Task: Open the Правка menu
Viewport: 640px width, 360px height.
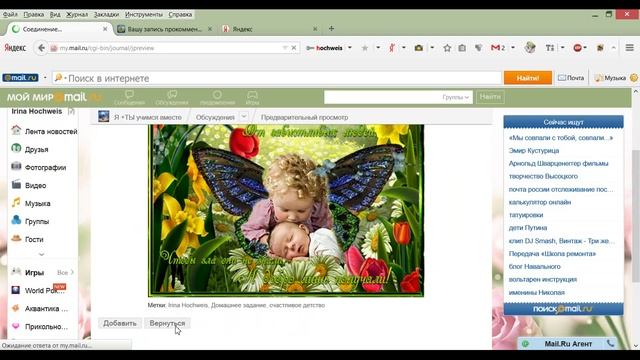Action: pos(33,14)
